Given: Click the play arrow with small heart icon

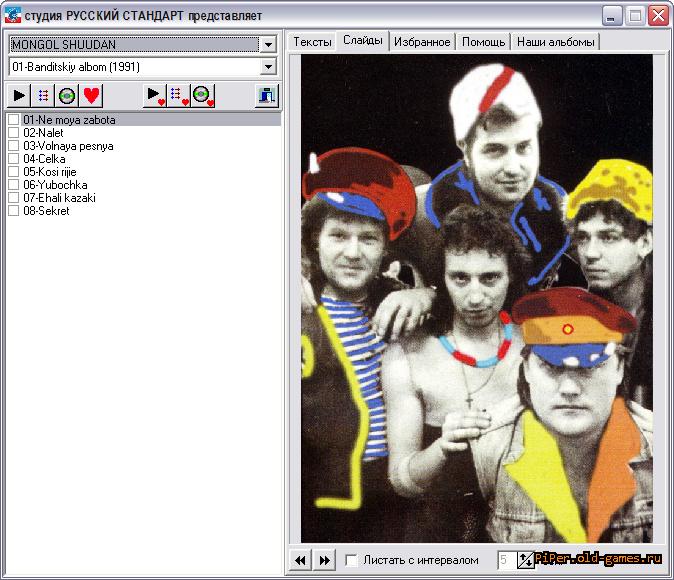Looking at the screenshot, I should pos(155,95).
